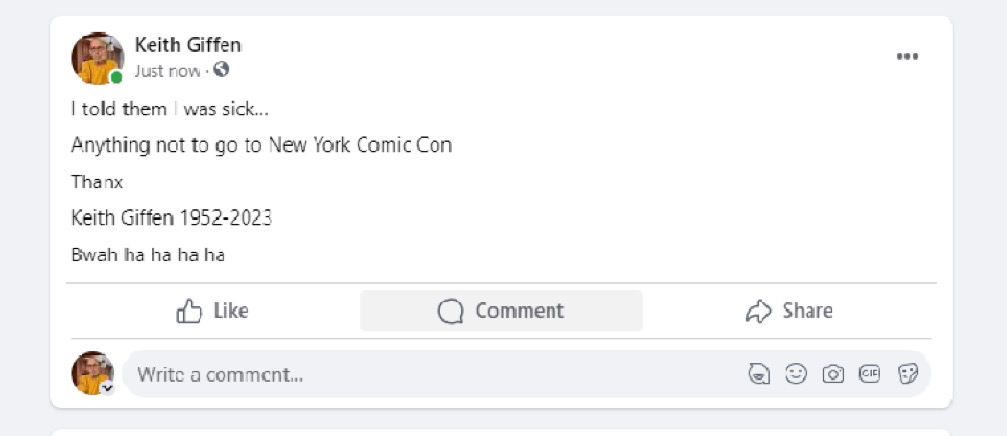Open the three-dot post options menu
1007x436 pixels.
click(x=907, y=57)
